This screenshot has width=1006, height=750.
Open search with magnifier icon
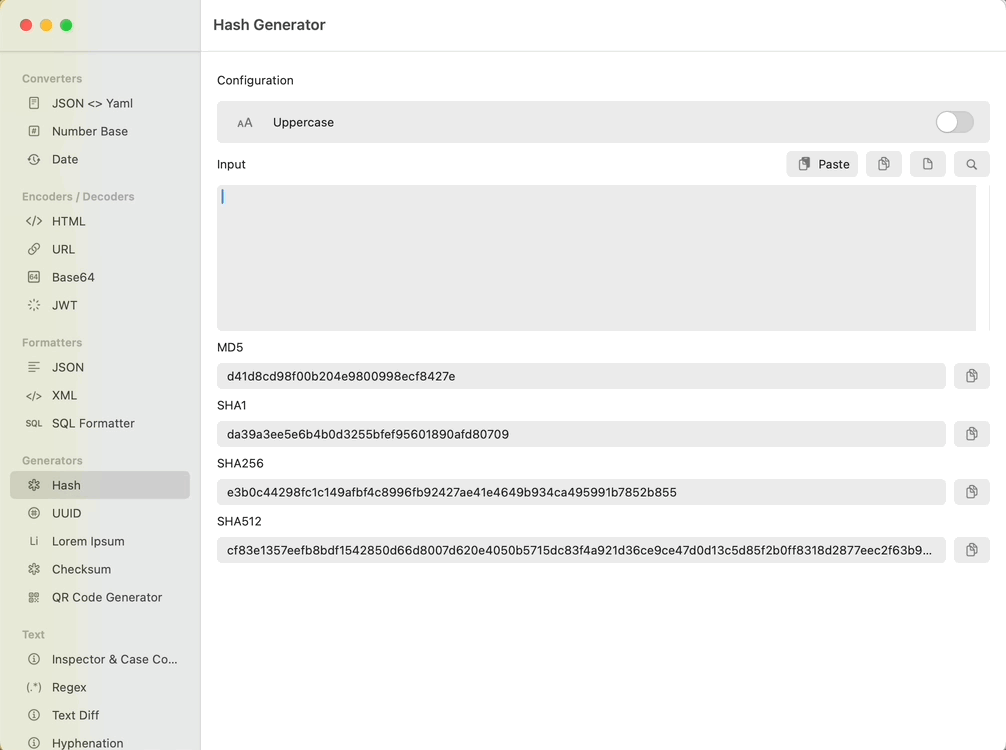pos(971,164)
